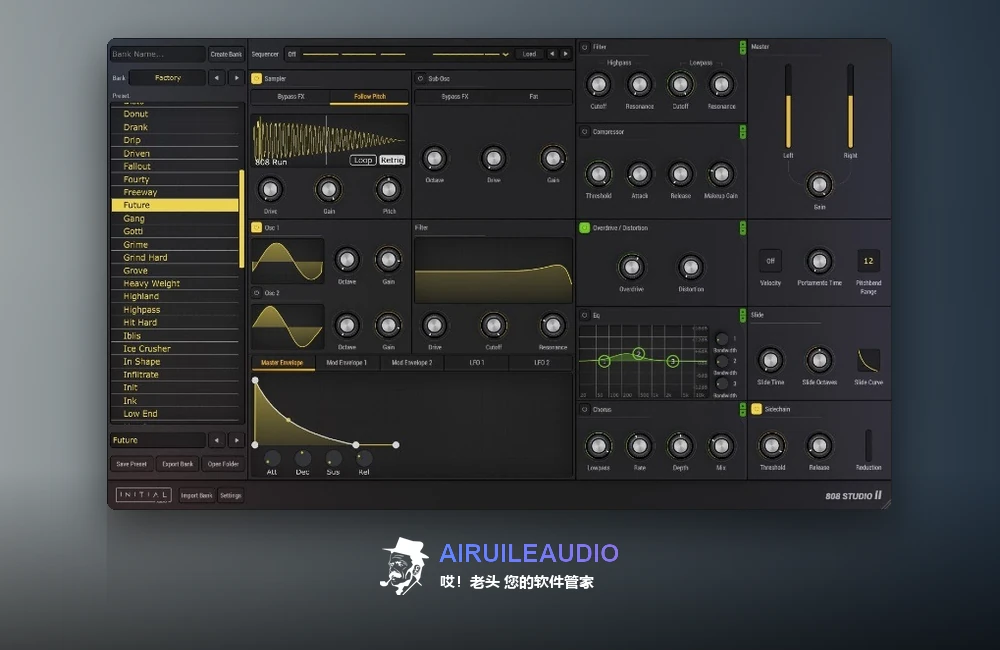Click the Slide Time knob
Viewport: 1000px width, 650px height.
coord(770,360)
